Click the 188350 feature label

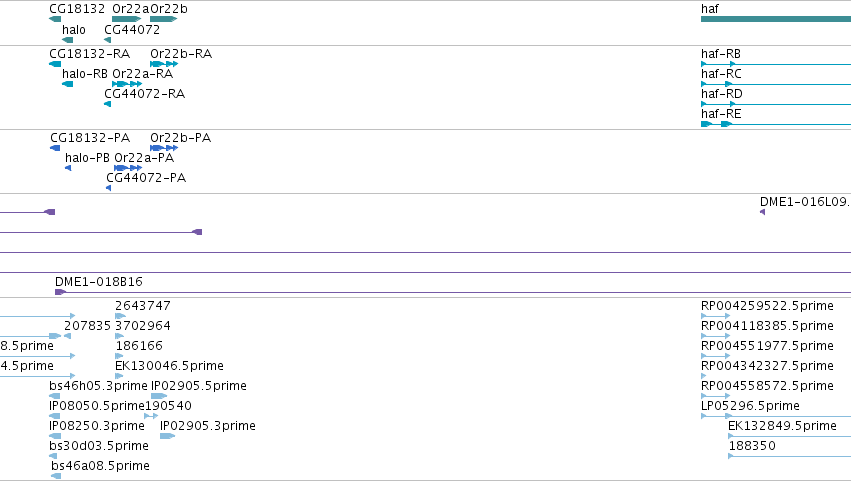pos(752,446)
